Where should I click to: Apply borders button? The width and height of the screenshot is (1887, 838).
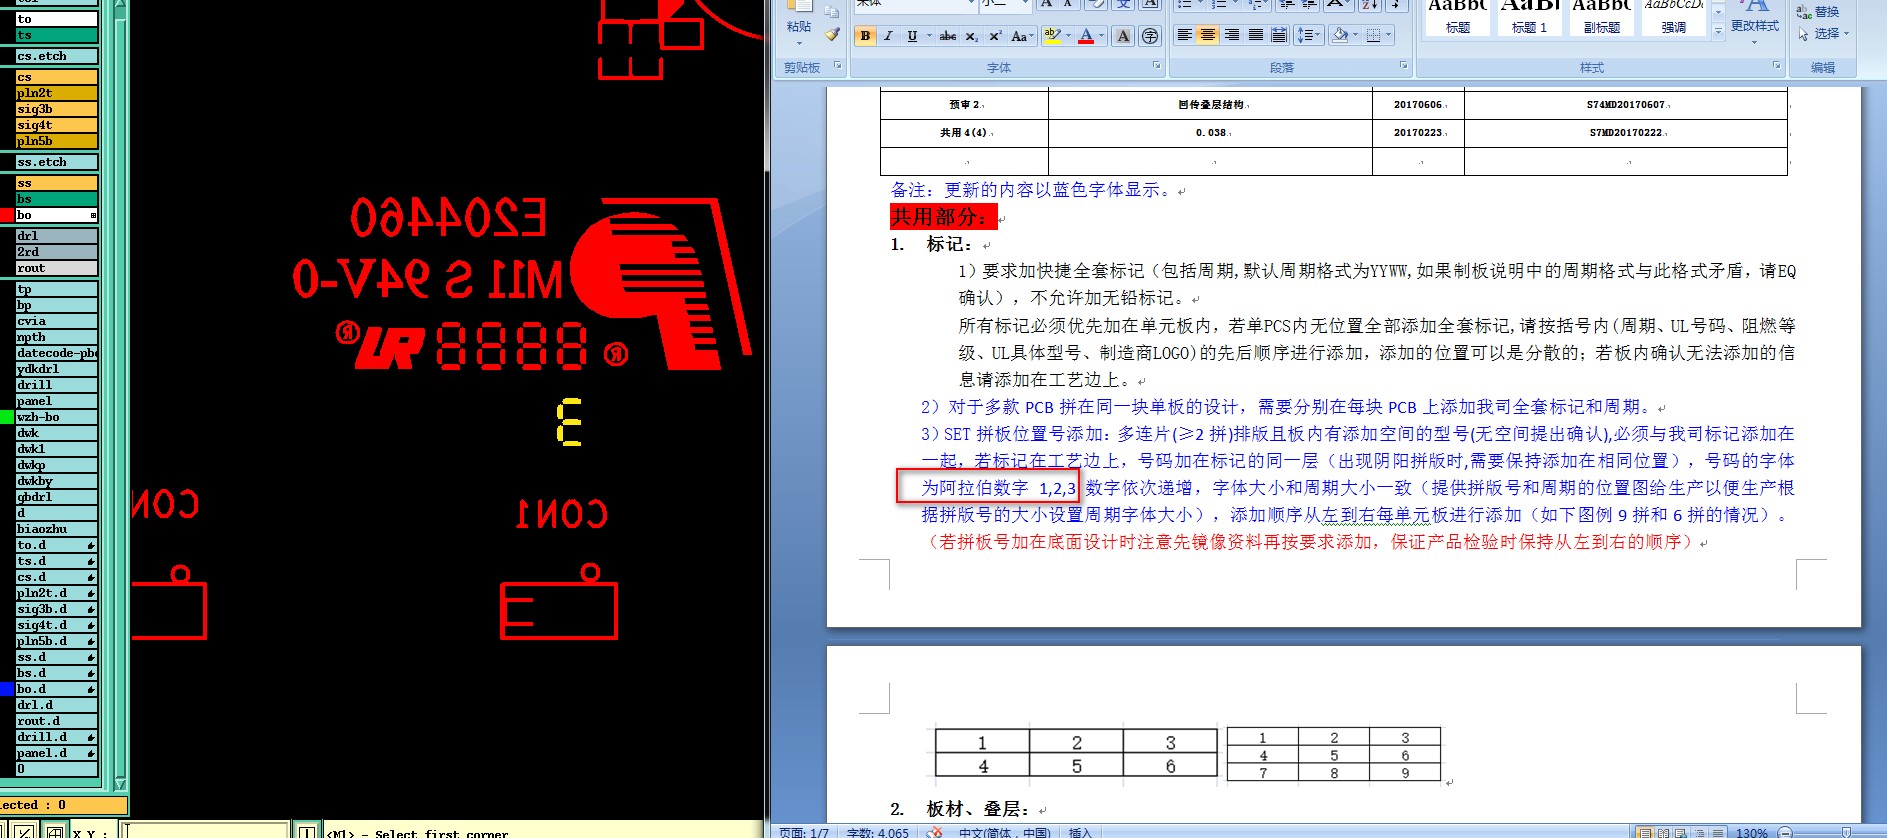pyautogui.click(x=1373, y=35)
